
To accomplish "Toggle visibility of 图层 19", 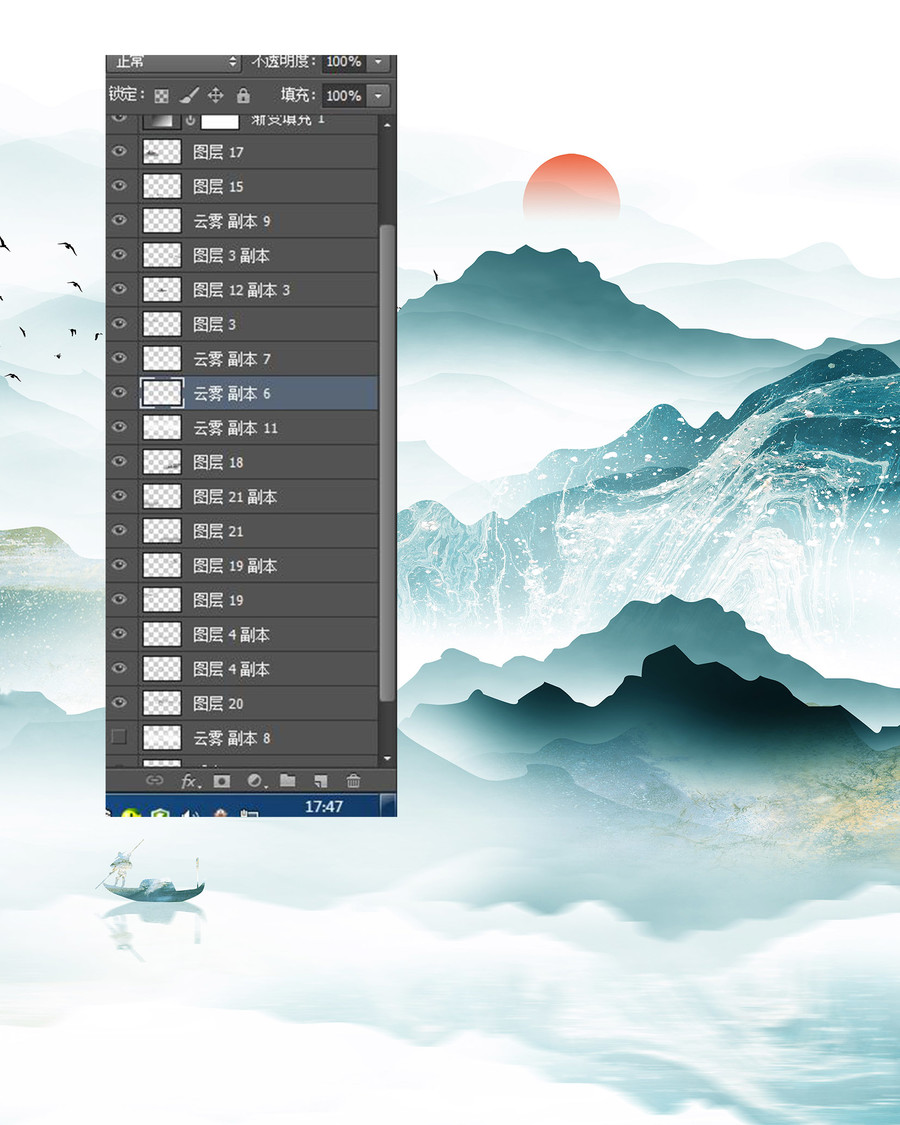I will click(119, 599).
